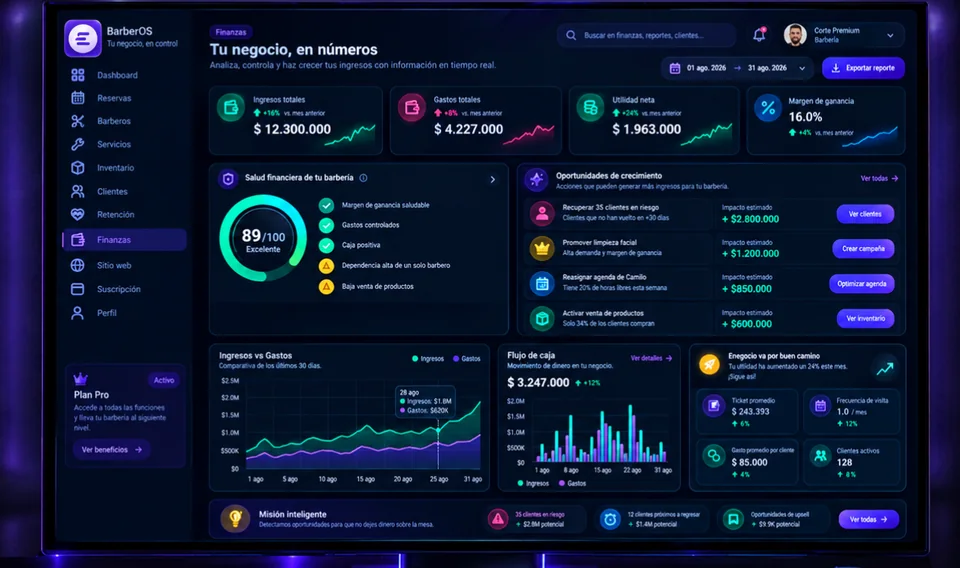Viewport: 960px width, 568px height.
Task: Toggle Ingresos legend under Flujo de caja chart
Action: pyautogui.click(x=533, y=484)
